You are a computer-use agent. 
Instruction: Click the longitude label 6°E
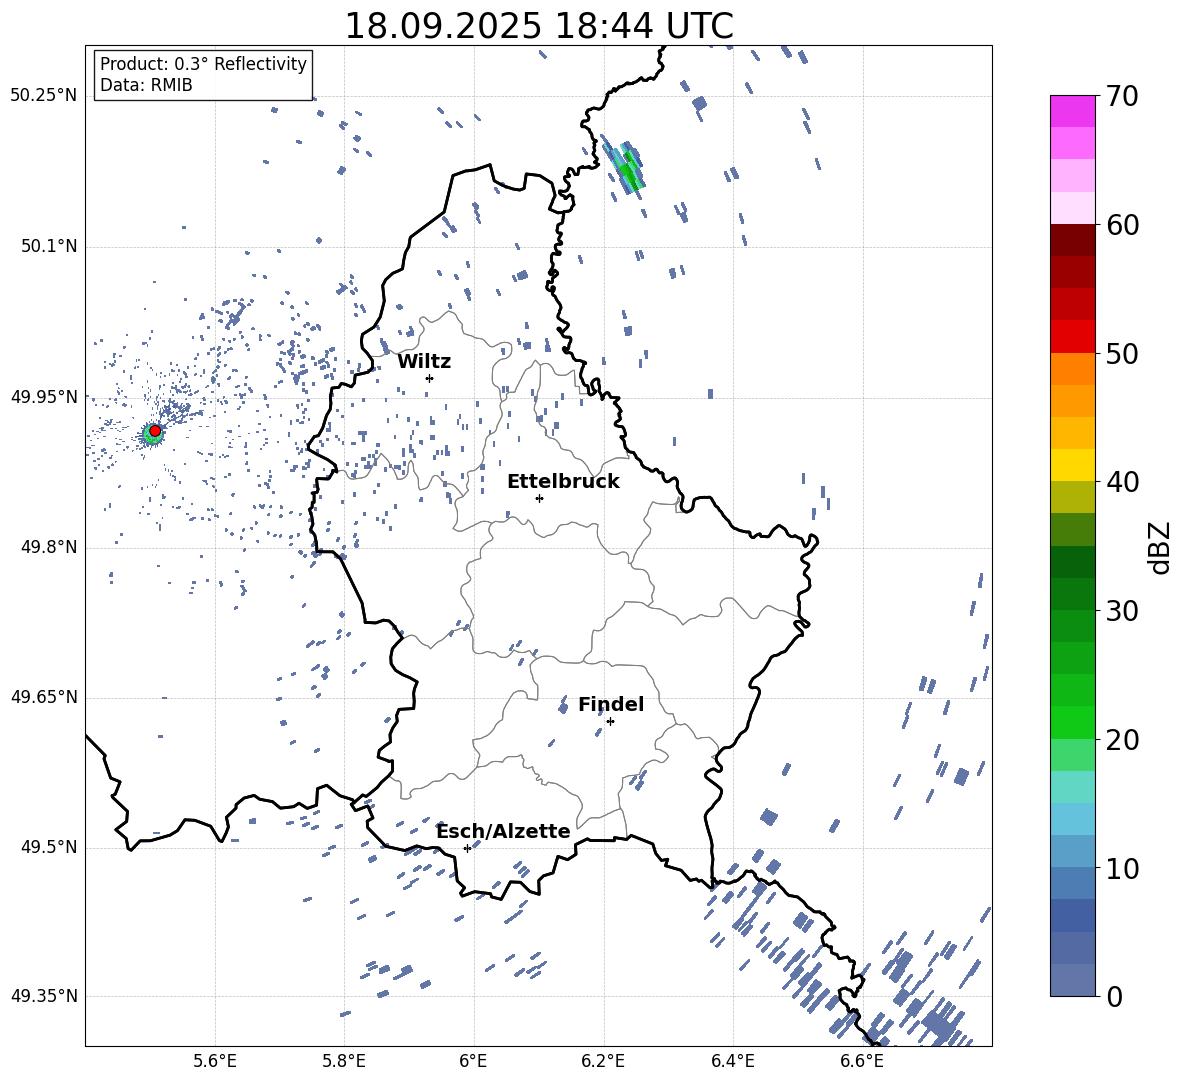(x=473, y=1062)
